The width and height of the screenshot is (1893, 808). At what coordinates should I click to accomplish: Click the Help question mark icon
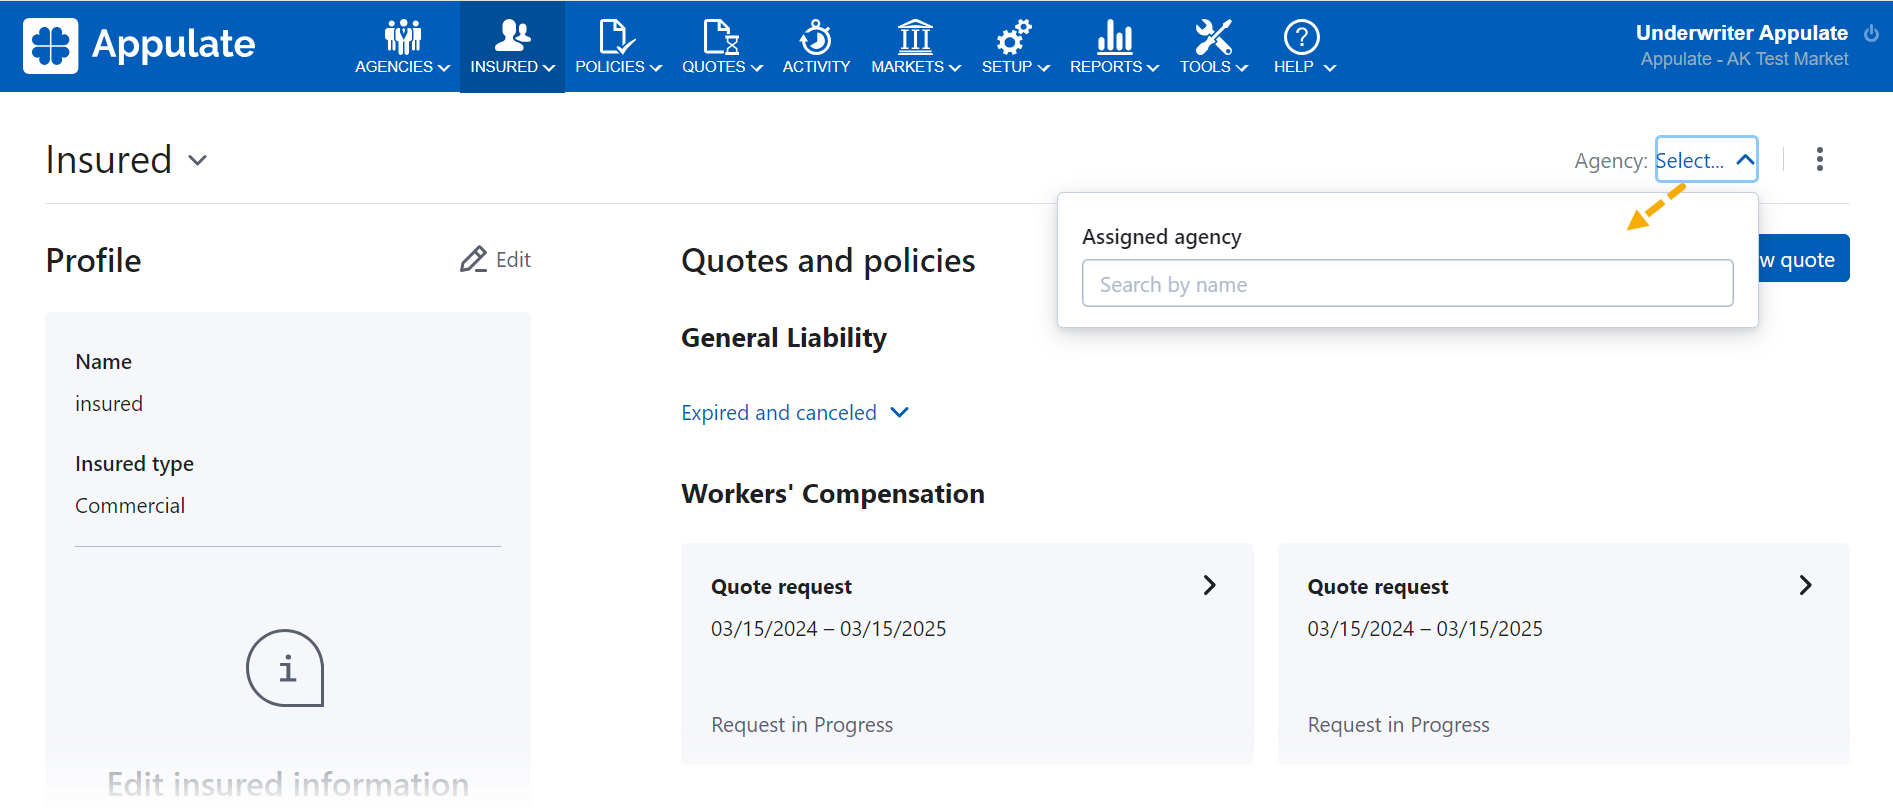[x=1301, y=38]
